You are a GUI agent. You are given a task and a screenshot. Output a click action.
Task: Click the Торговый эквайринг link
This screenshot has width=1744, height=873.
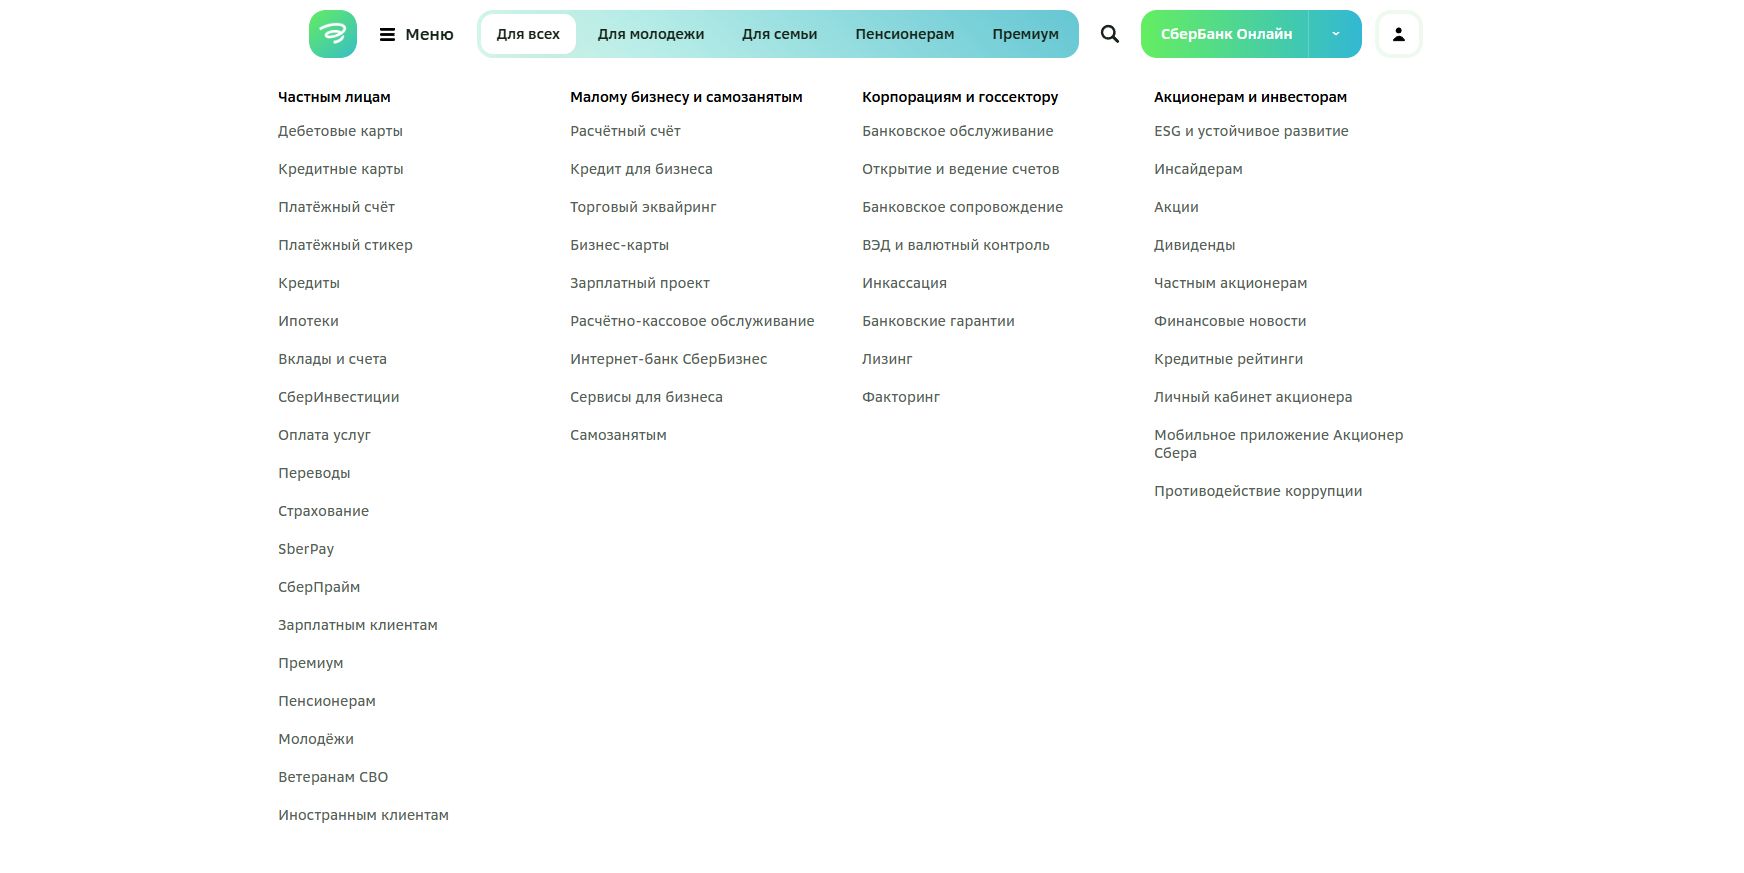point(643,207)
